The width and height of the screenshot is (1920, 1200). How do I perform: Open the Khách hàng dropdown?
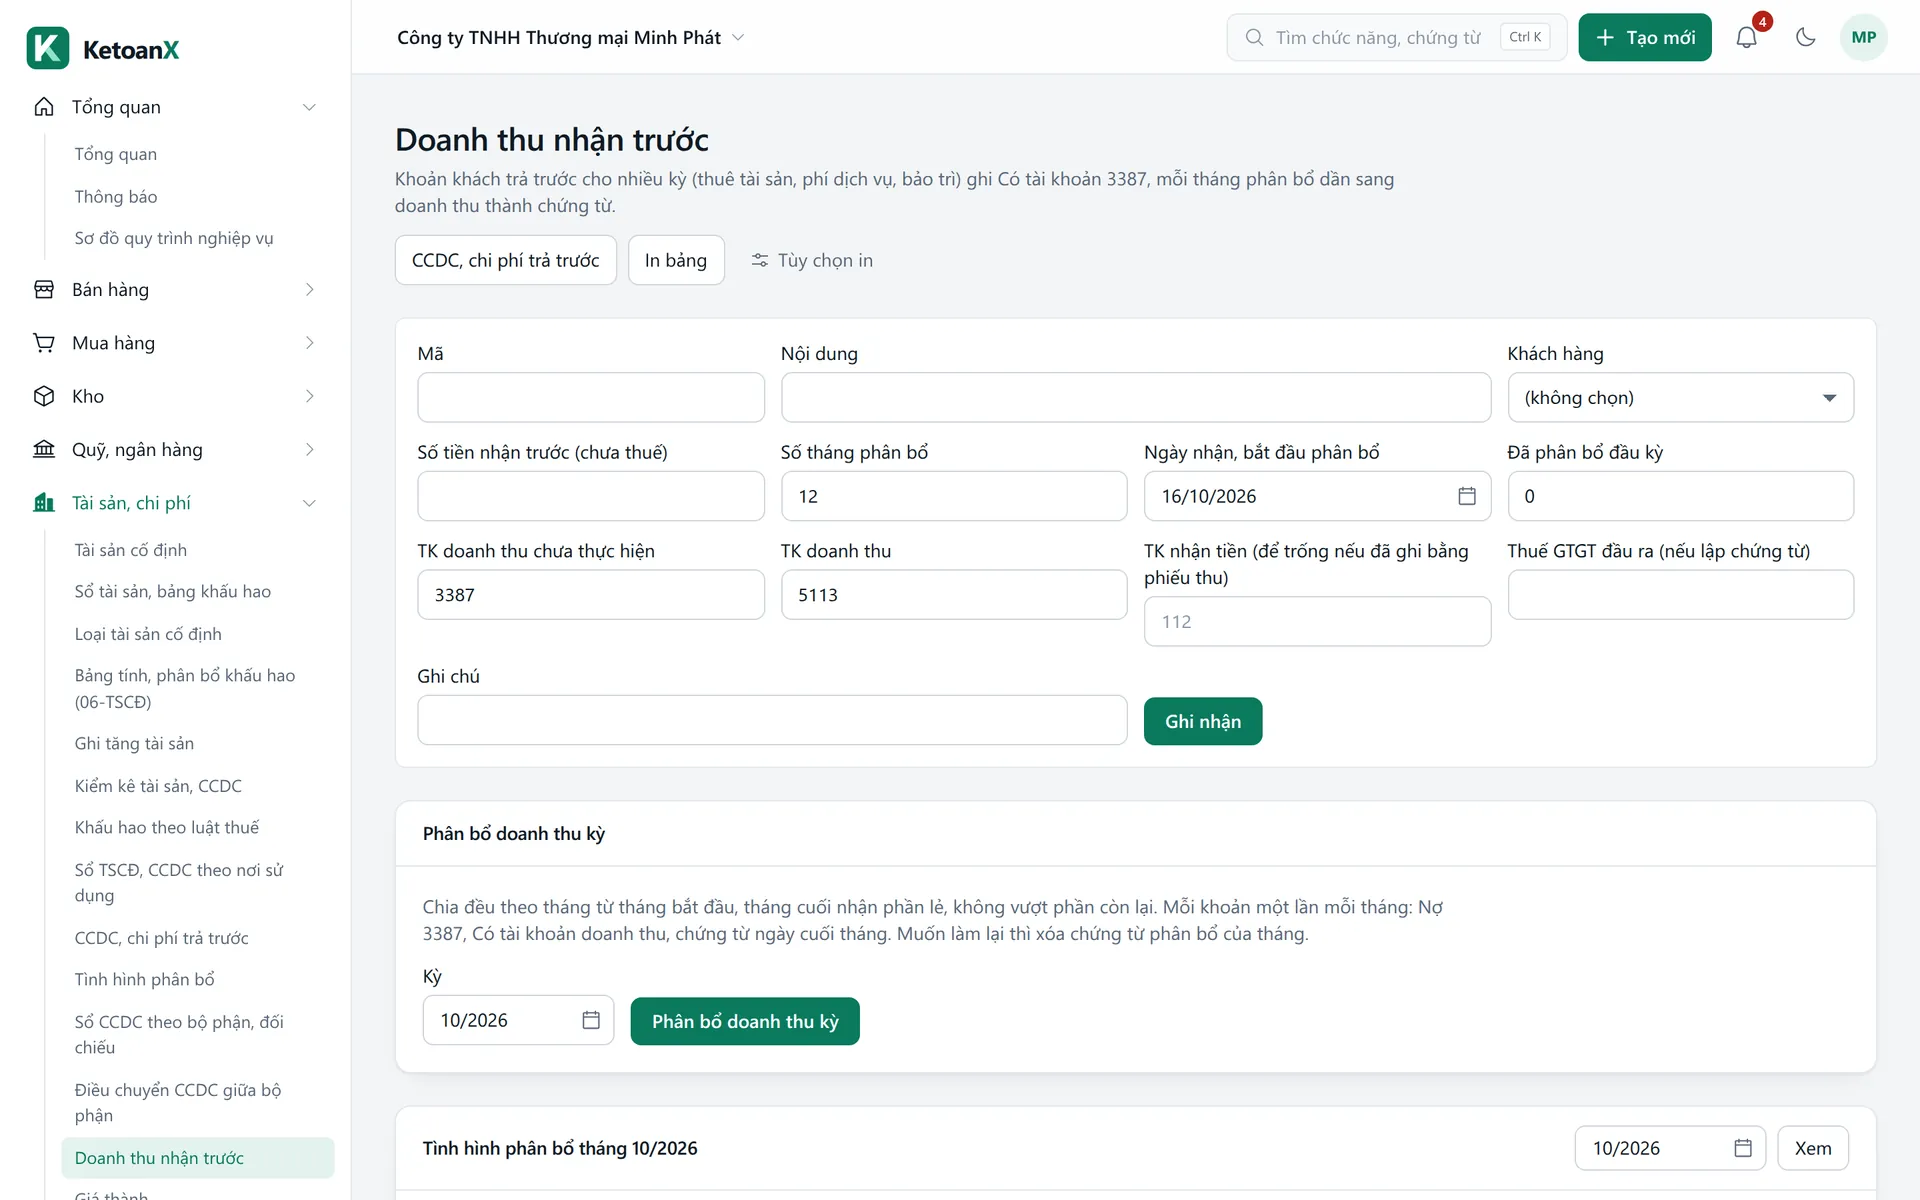(x=1680, y=398)
